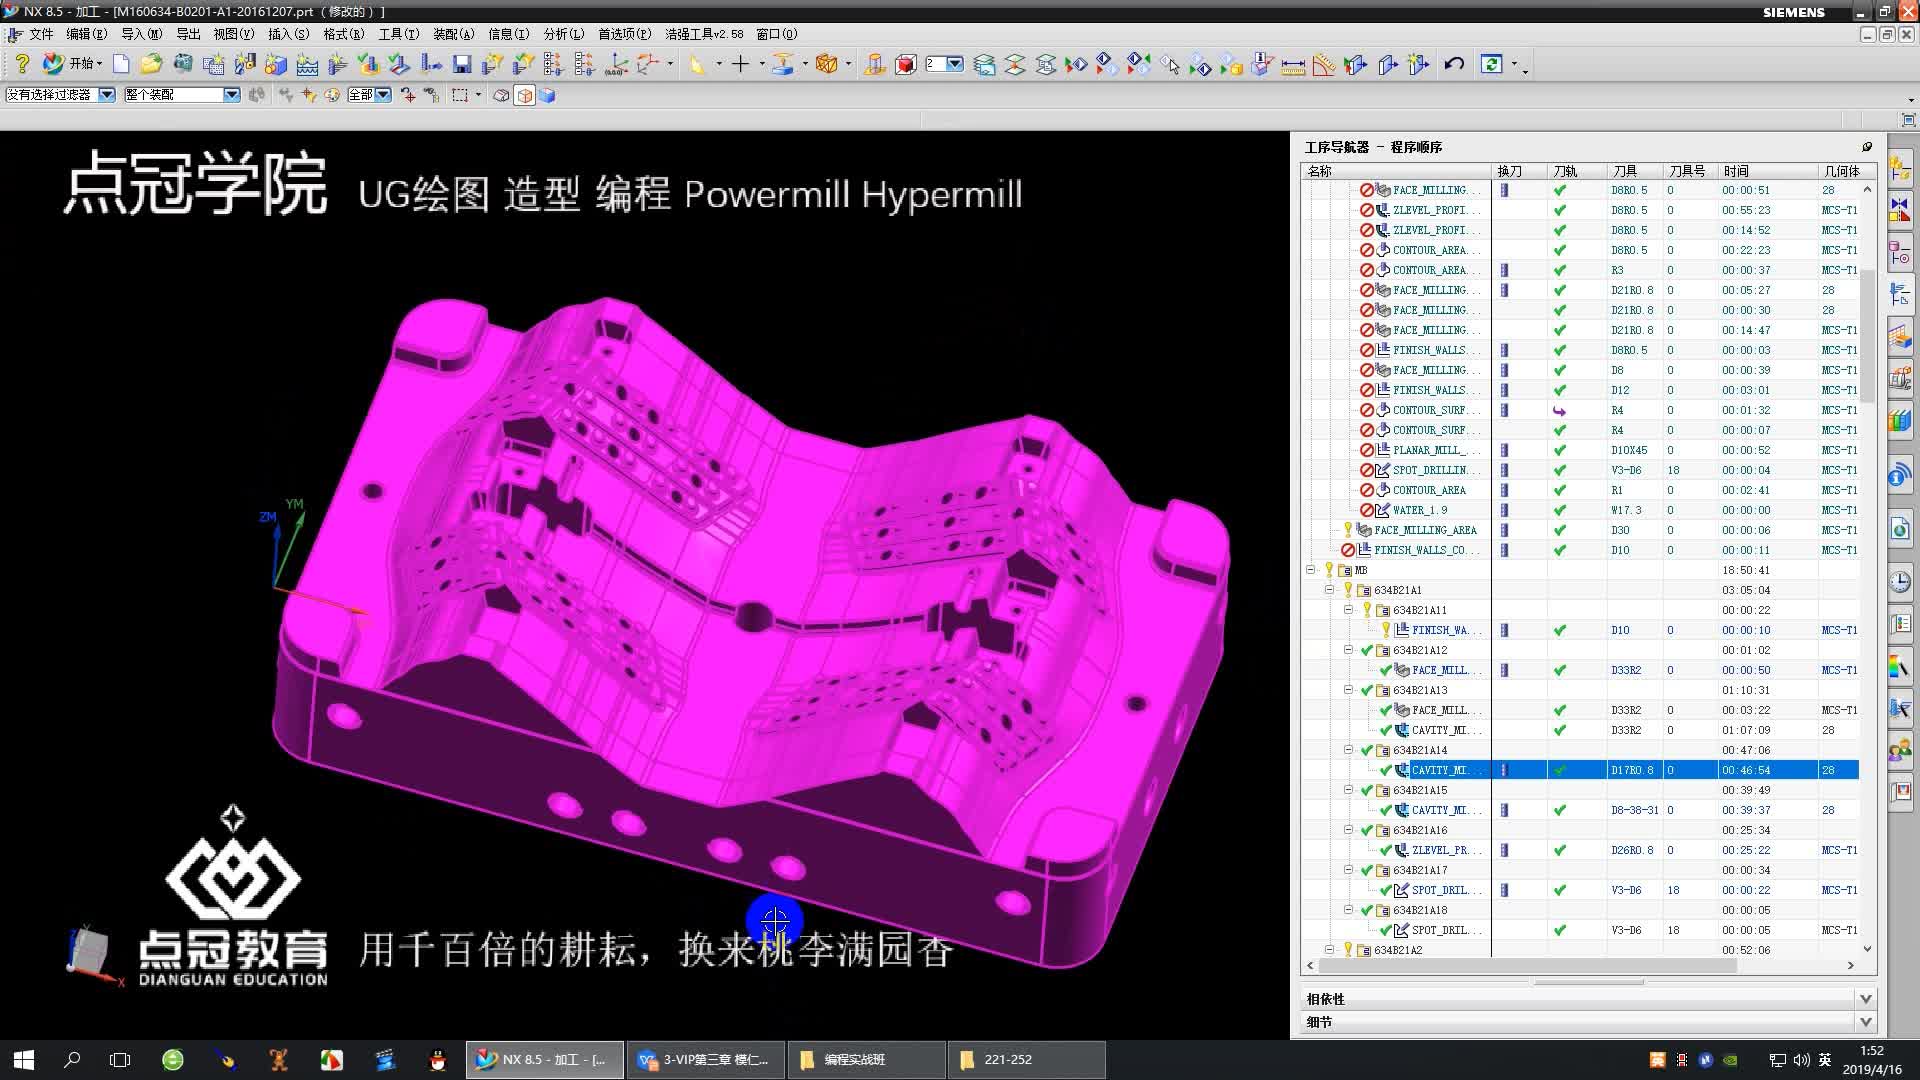
Task: Open a part using the Open folder icon
Action: (152, 64)
